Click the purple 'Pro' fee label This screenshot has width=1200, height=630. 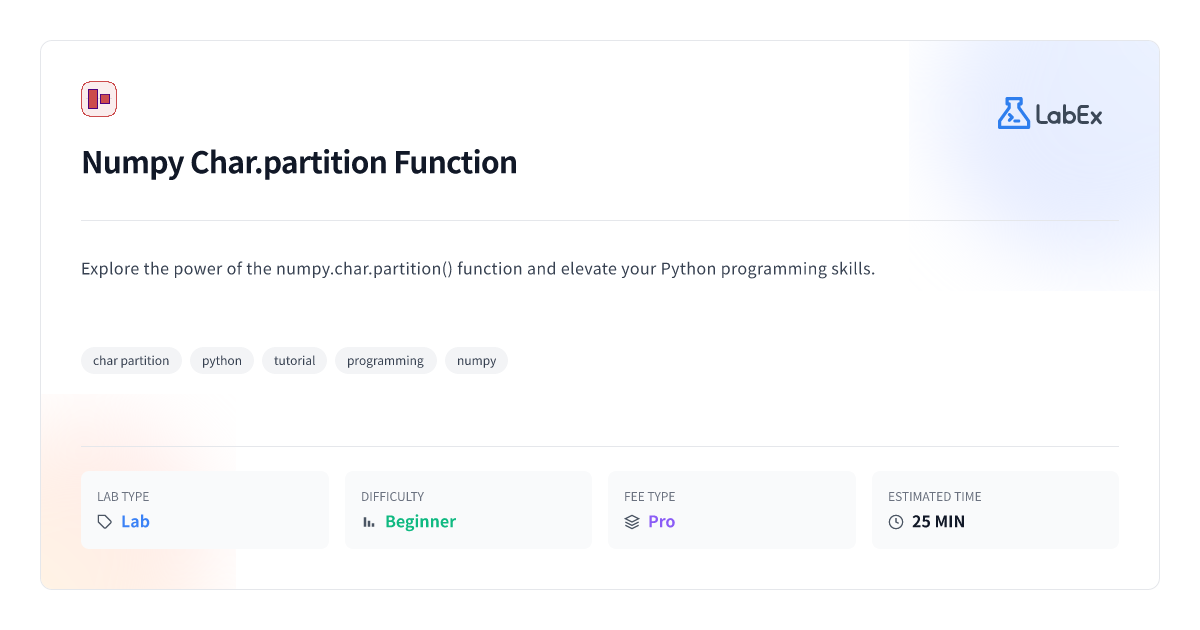pyautogui.click(x=661, y=522)
